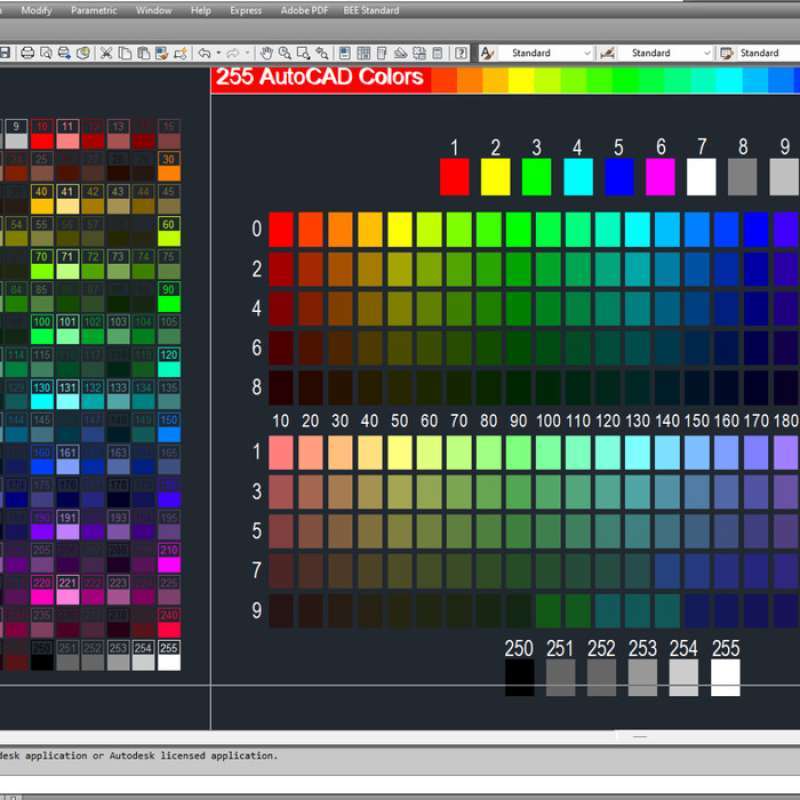Click the red swatch labeled 10

coord(41,136)
